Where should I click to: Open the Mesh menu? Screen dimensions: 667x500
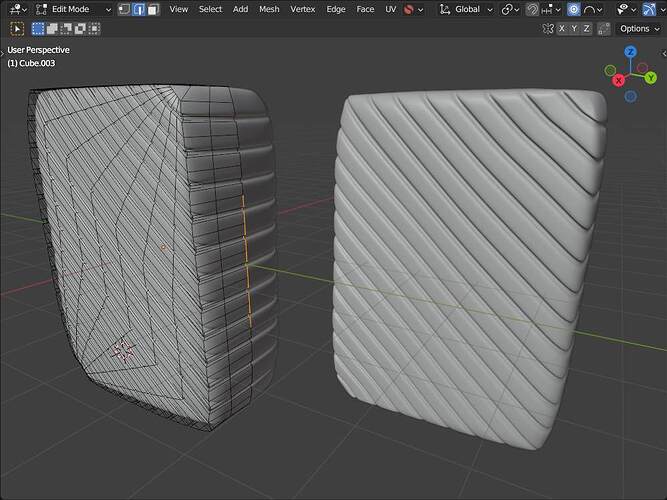pyautogui.click(x=269, y=9)
